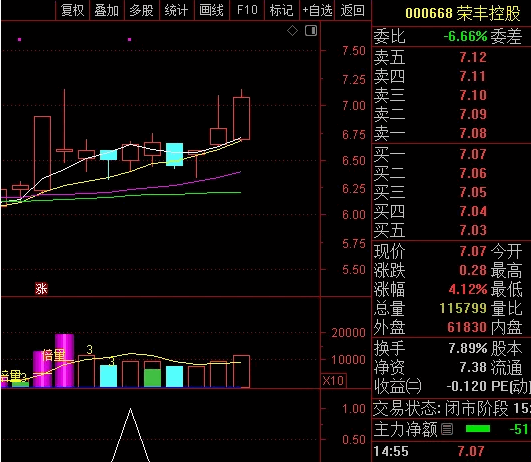
Task: Click the 14:55 trade tick row
Action: 451,451
